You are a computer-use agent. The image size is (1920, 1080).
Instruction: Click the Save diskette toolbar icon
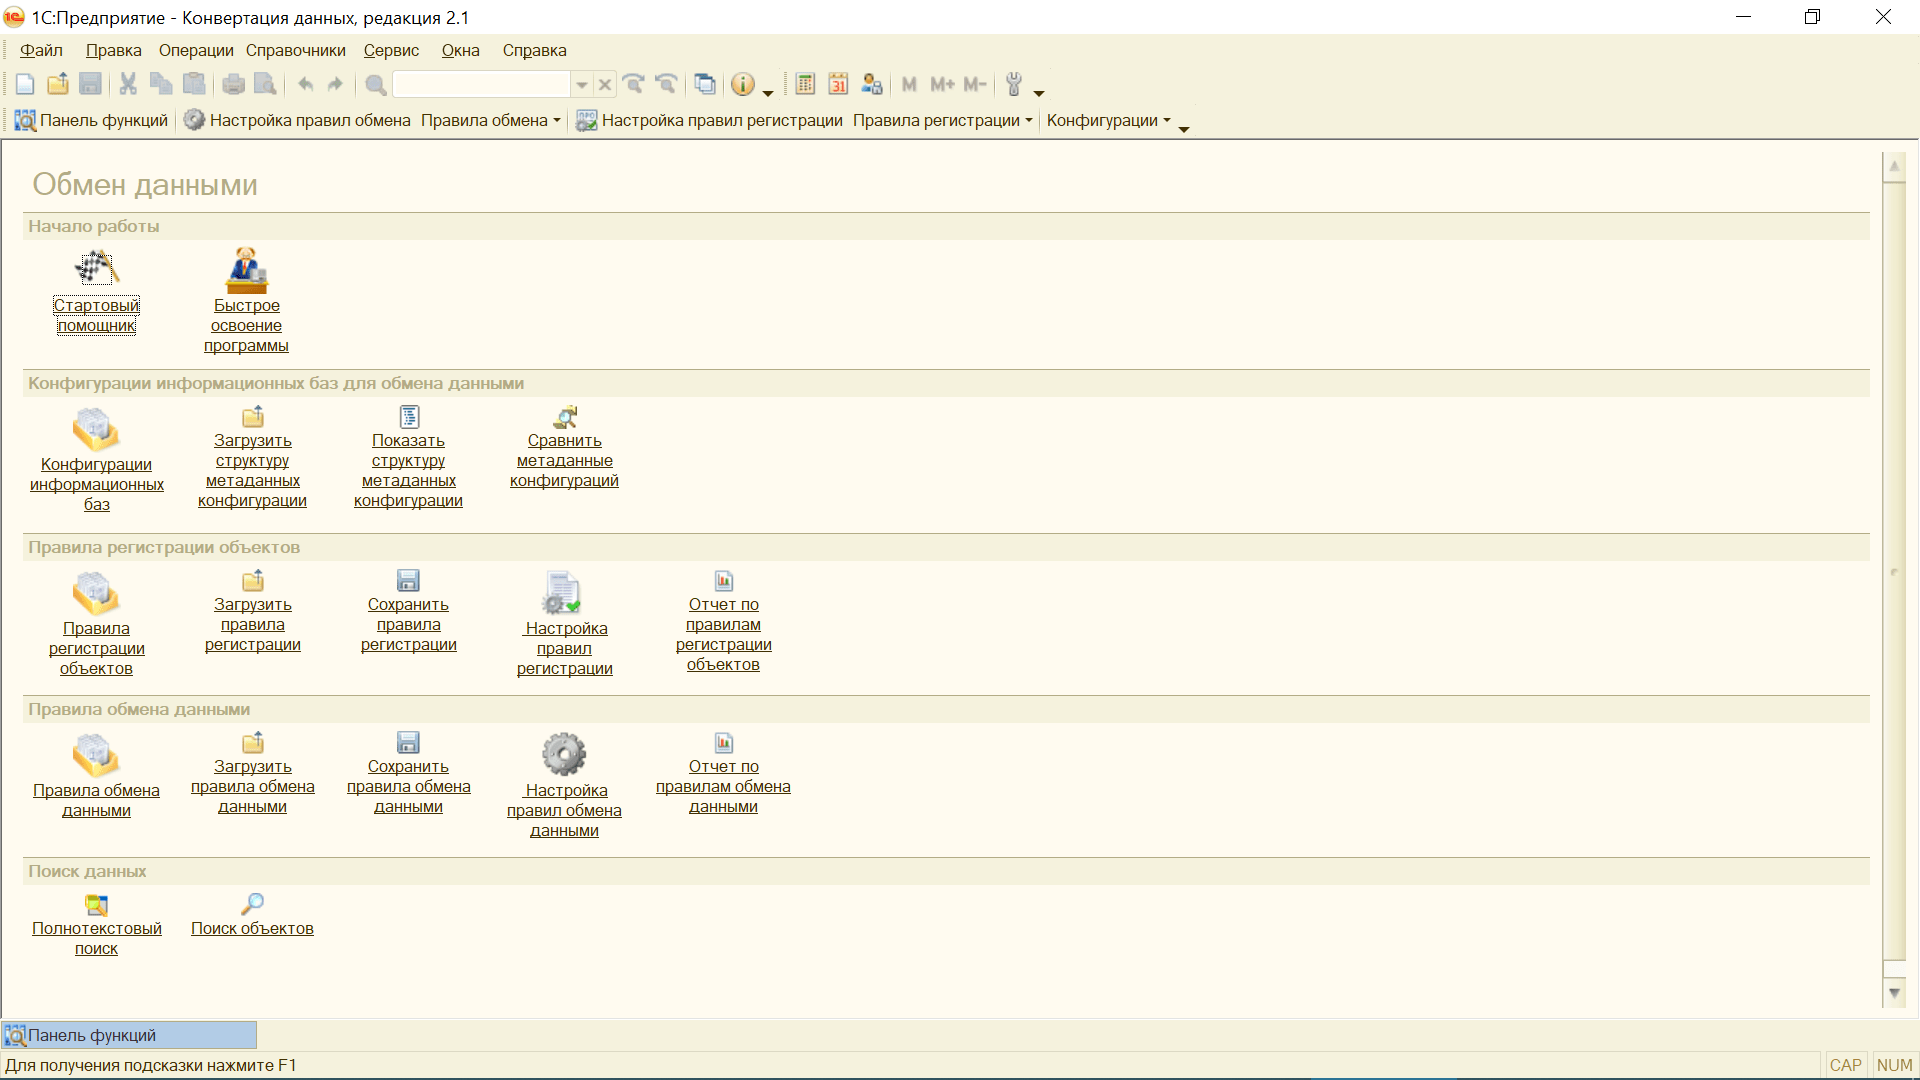pyautogui.click(x=90, y=85)
